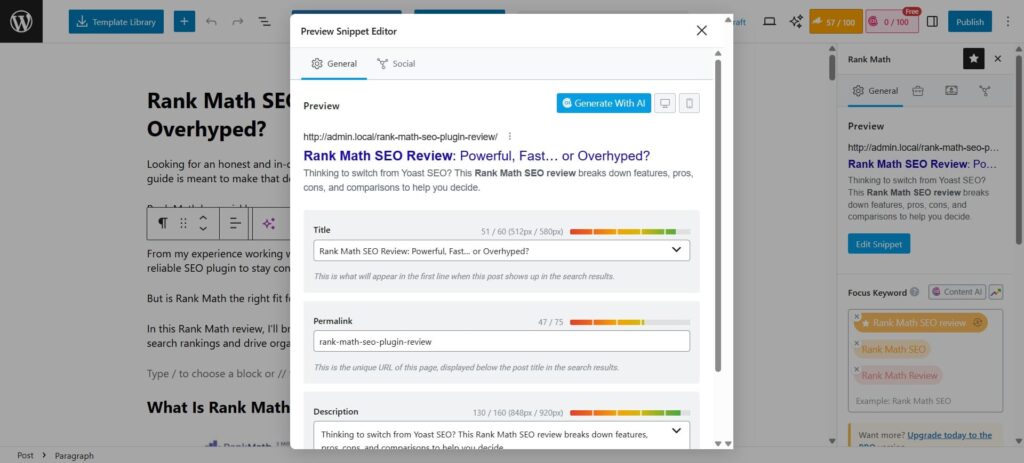Click the move up/down arrows in block toolbar
1024x463 pixels.
tap(203, 223)
